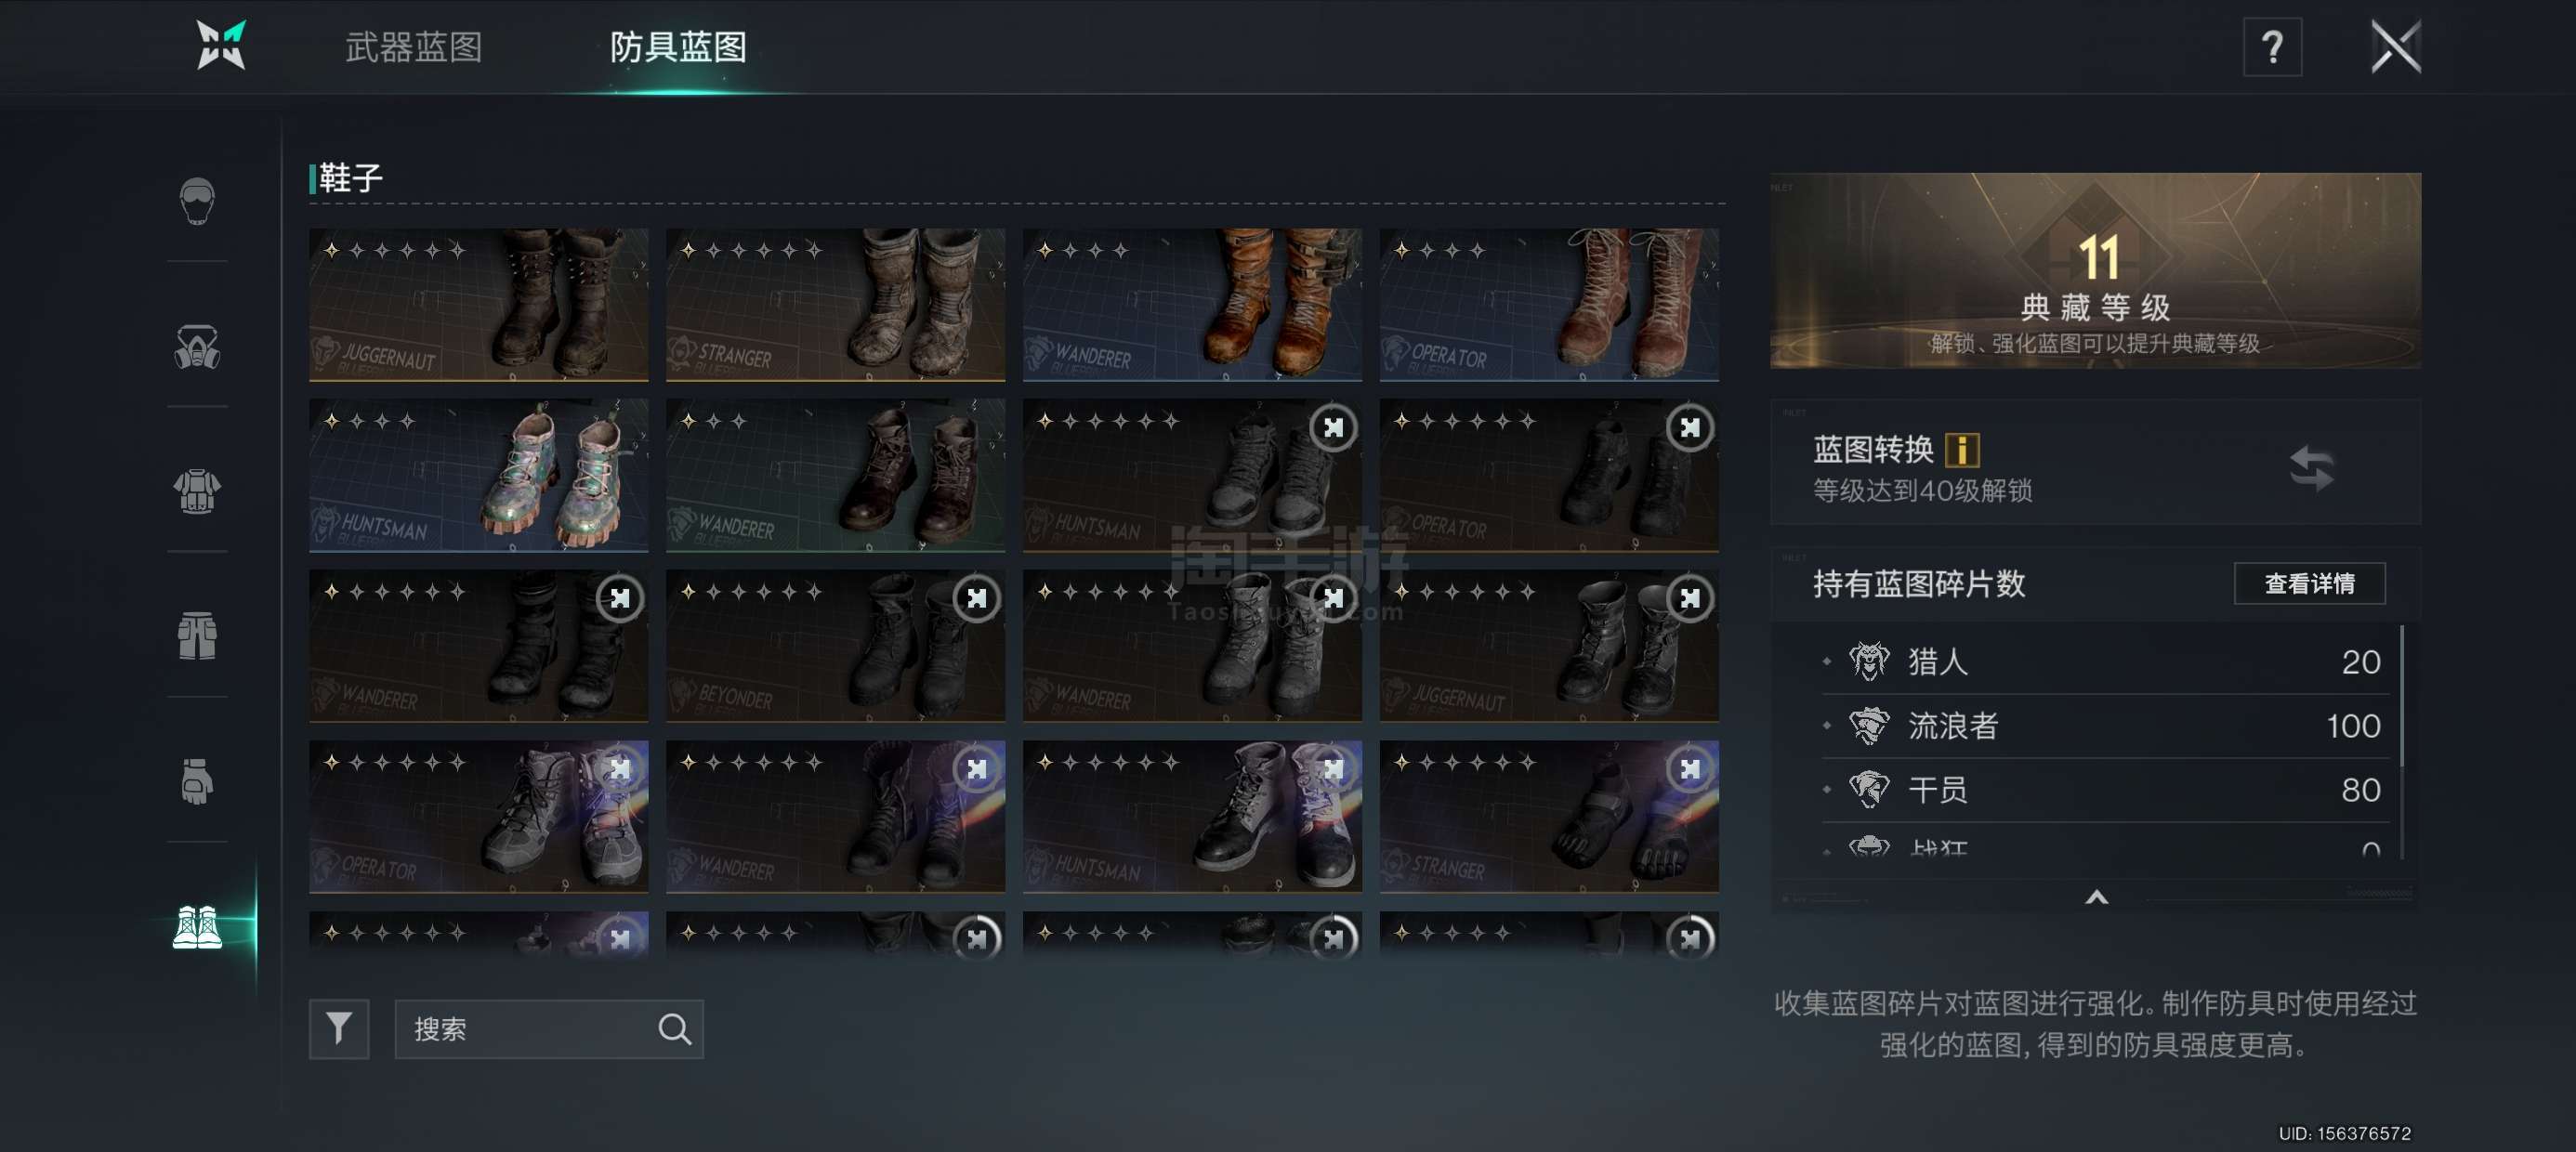Click the locked BEYONDER boots blueprint
The width and height of the screenshot is (2576, 1152).
[x=835, y=646]
